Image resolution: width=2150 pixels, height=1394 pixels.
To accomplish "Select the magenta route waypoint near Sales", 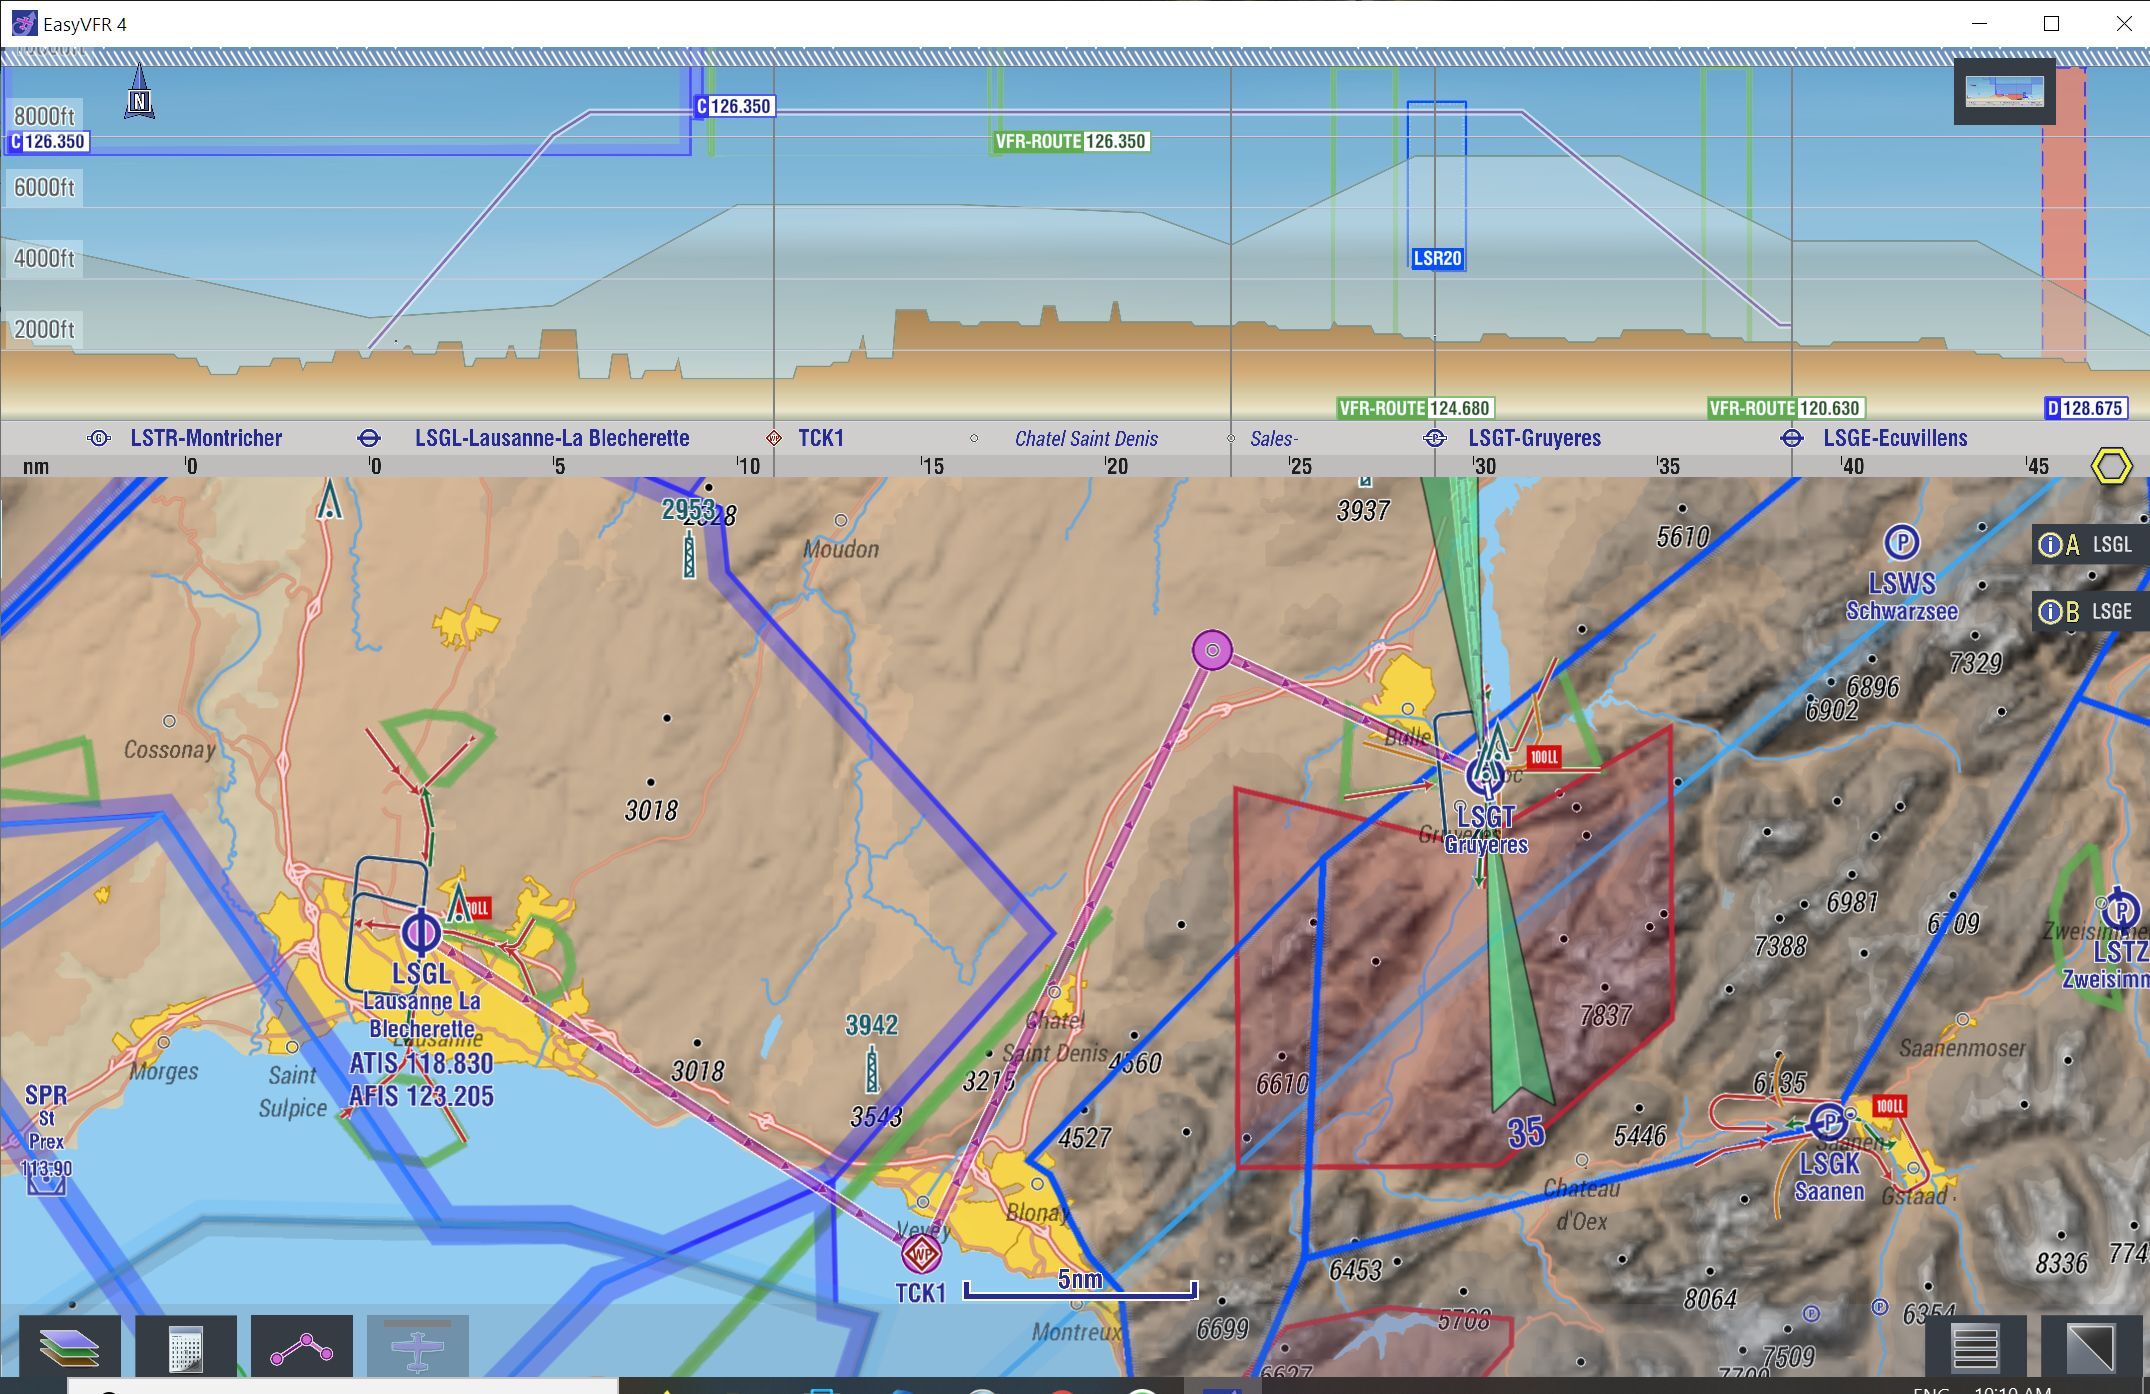I will click(x=1212, y=650).
